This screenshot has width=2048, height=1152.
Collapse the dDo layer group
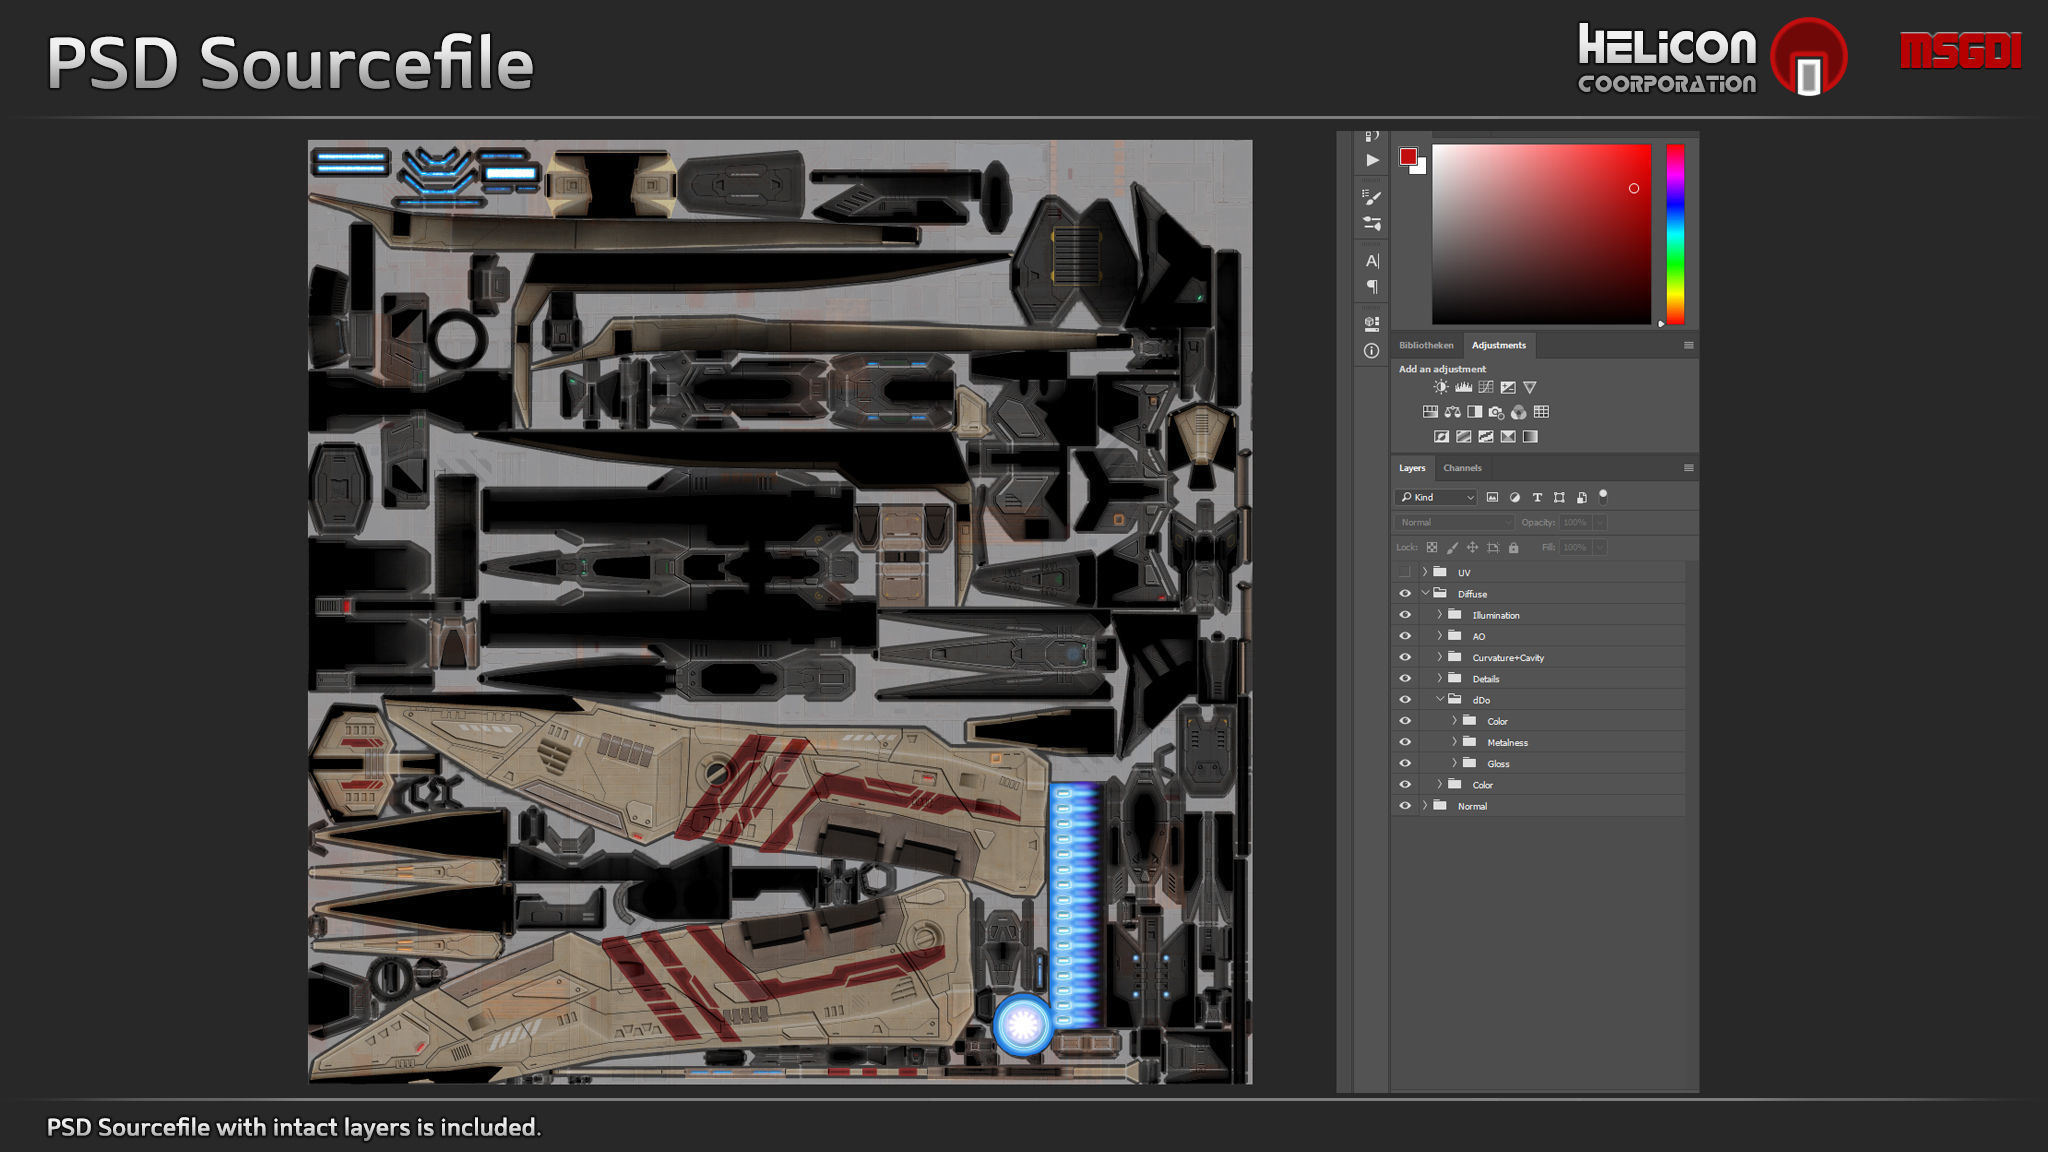pyautogui.click(x=1440, y=699)
